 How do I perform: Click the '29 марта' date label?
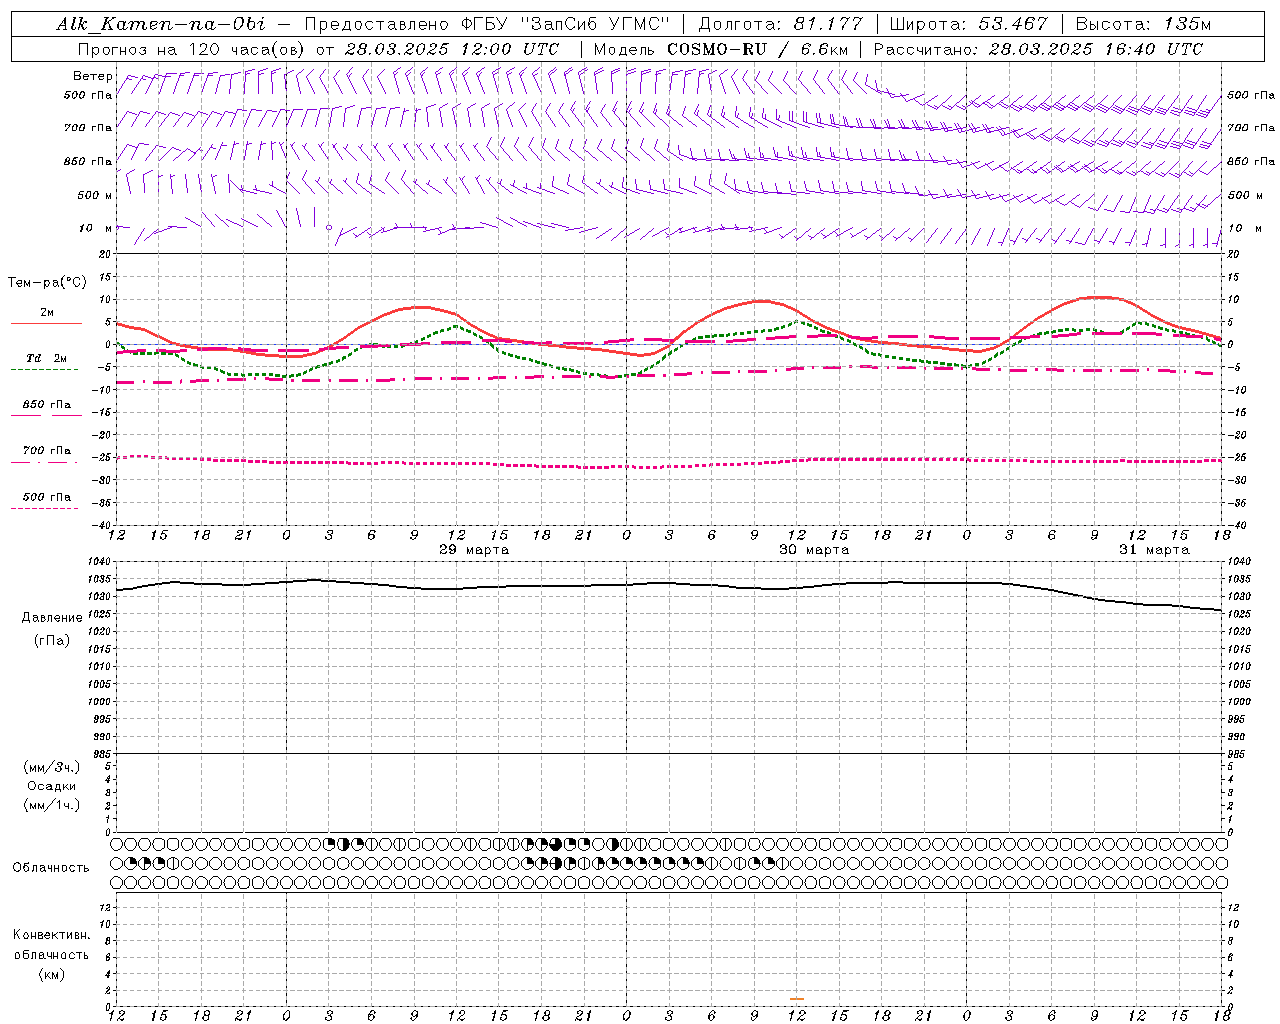[x=474, y=550]
